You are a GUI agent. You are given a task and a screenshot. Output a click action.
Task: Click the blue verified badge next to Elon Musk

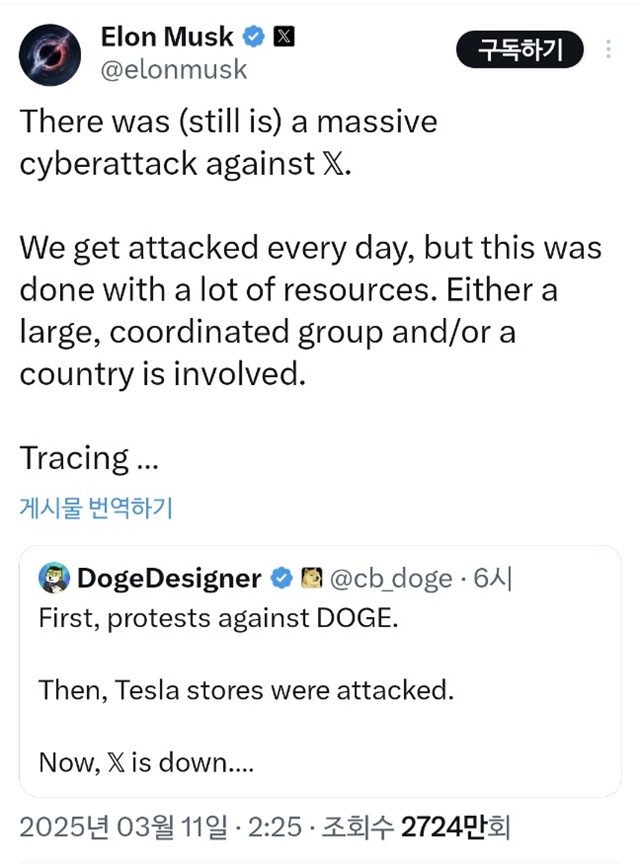(x=254, y=37)
